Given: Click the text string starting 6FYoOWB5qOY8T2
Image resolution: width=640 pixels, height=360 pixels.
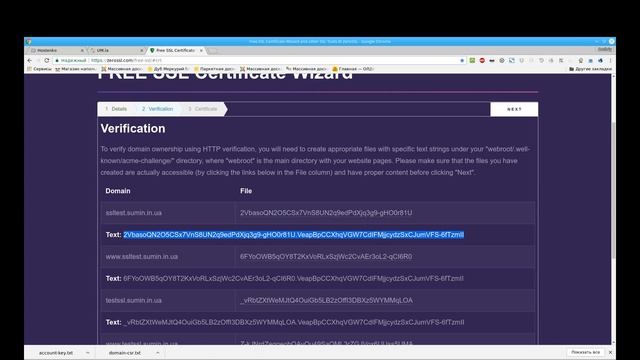Looking at the screenshot, I should point(293,278).
